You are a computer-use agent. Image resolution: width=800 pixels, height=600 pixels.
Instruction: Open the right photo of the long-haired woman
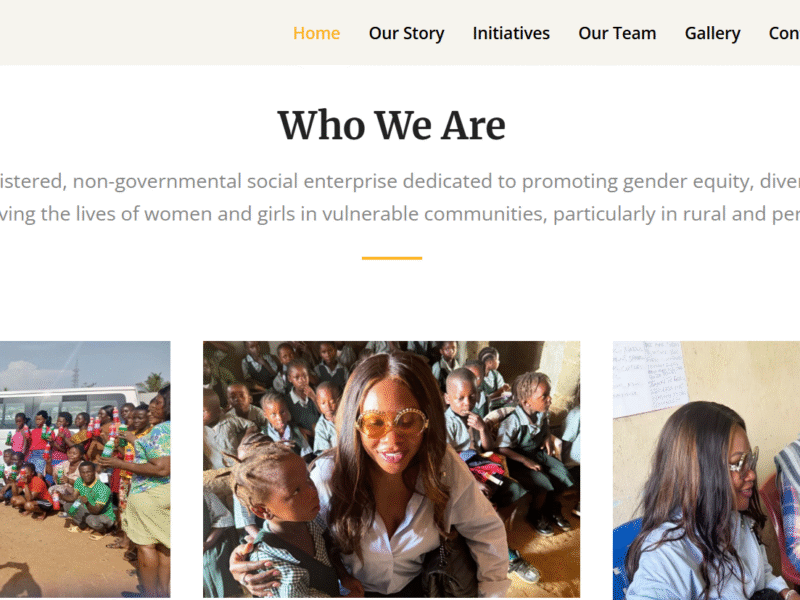coord(706,470)
